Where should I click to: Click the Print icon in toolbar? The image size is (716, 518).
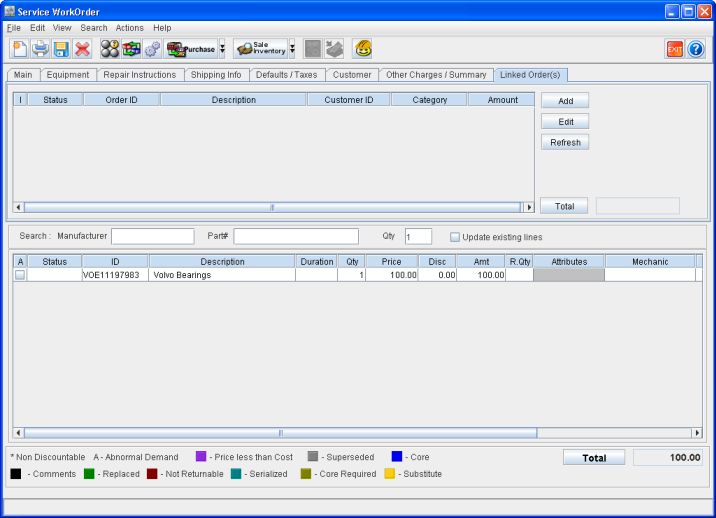[x=40, y=49]
